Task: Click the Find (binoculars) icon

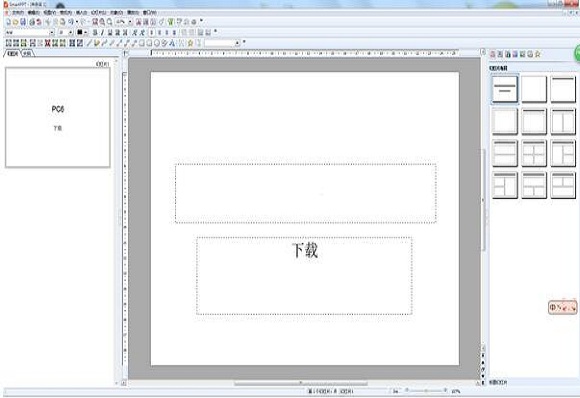Action: (95, 22)
